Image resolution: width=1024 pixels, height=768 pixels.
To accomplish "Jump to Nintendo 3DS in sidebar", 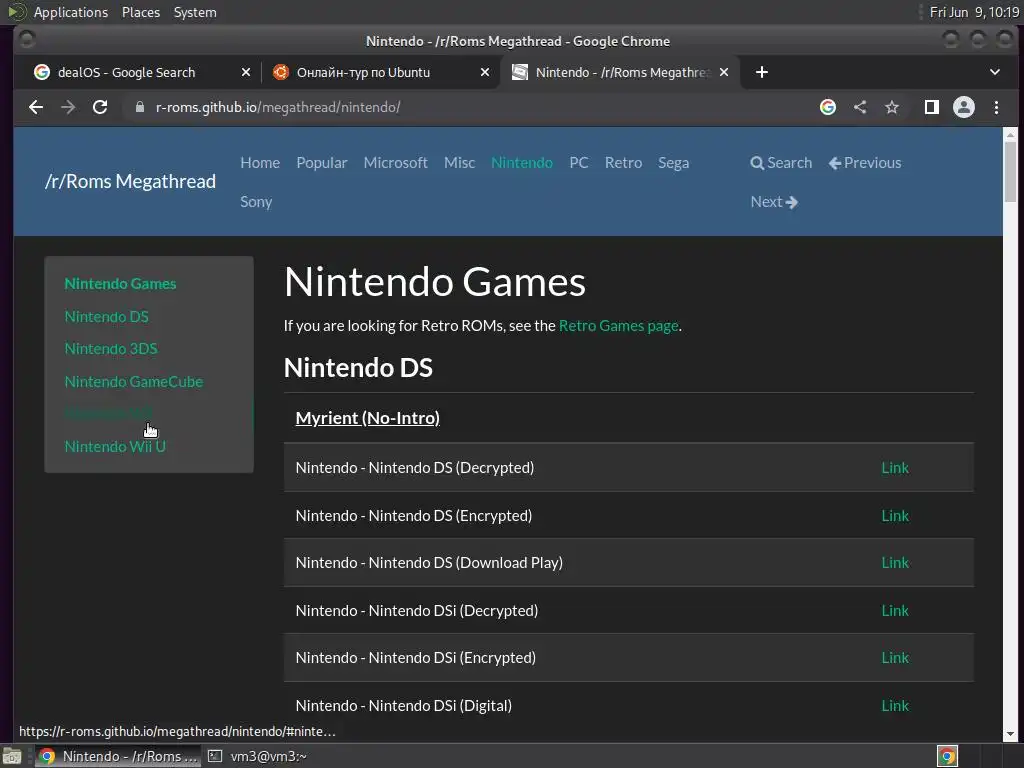I will tap(111, 349).
